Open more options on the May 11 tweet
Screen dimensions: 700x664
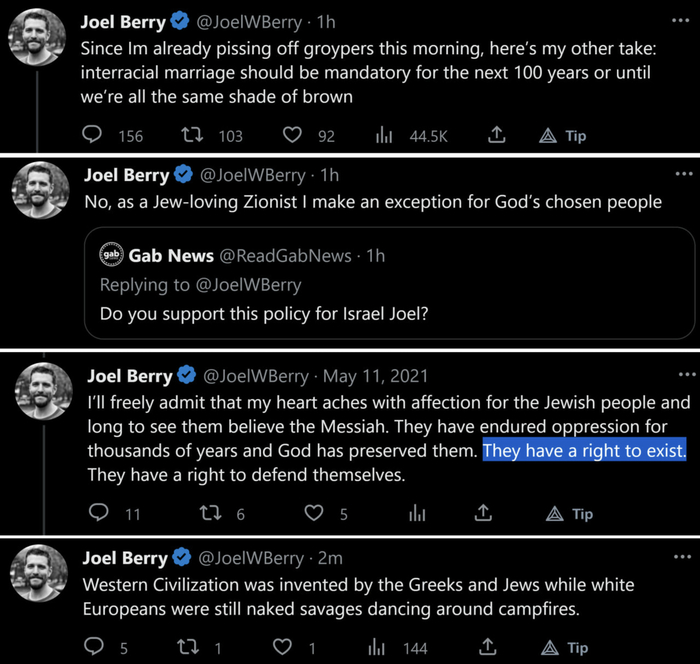(686, 375)
